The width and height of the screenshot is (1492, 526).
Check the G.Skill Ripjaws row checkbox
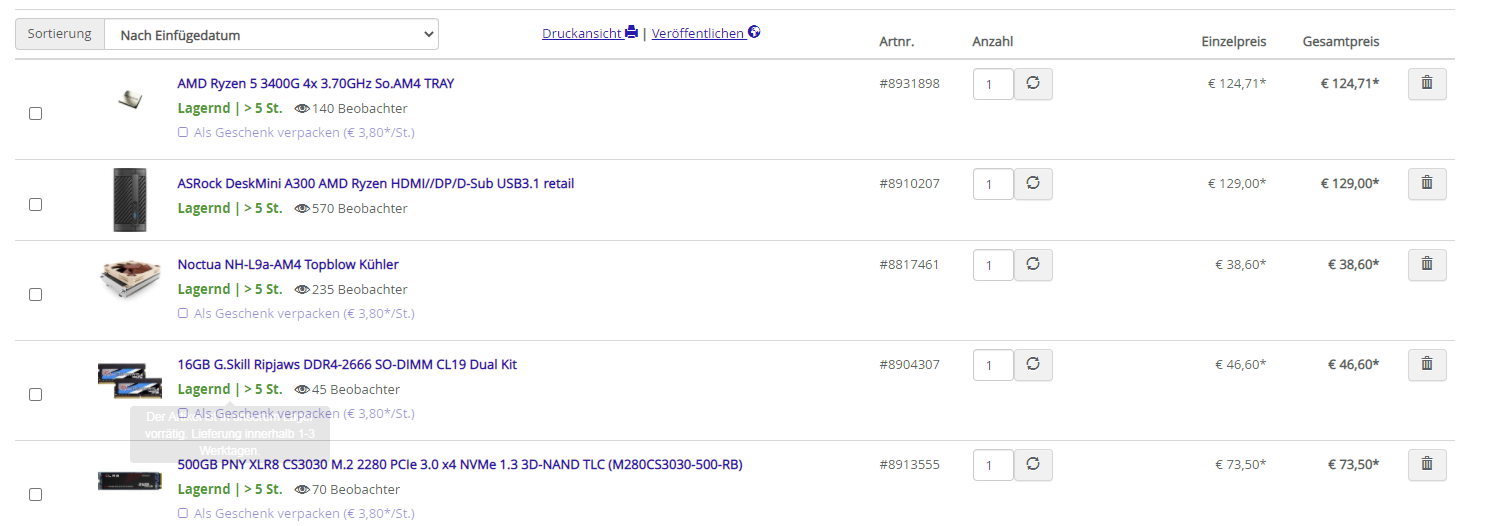pos(36,394)
